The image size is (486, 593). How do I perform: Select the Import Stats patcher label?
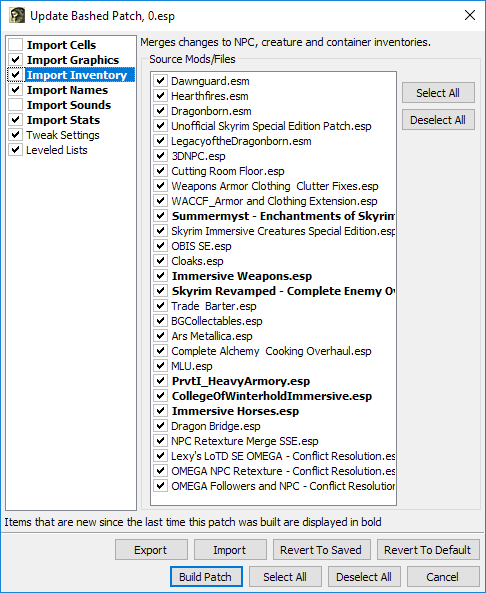tap(63, 120)
